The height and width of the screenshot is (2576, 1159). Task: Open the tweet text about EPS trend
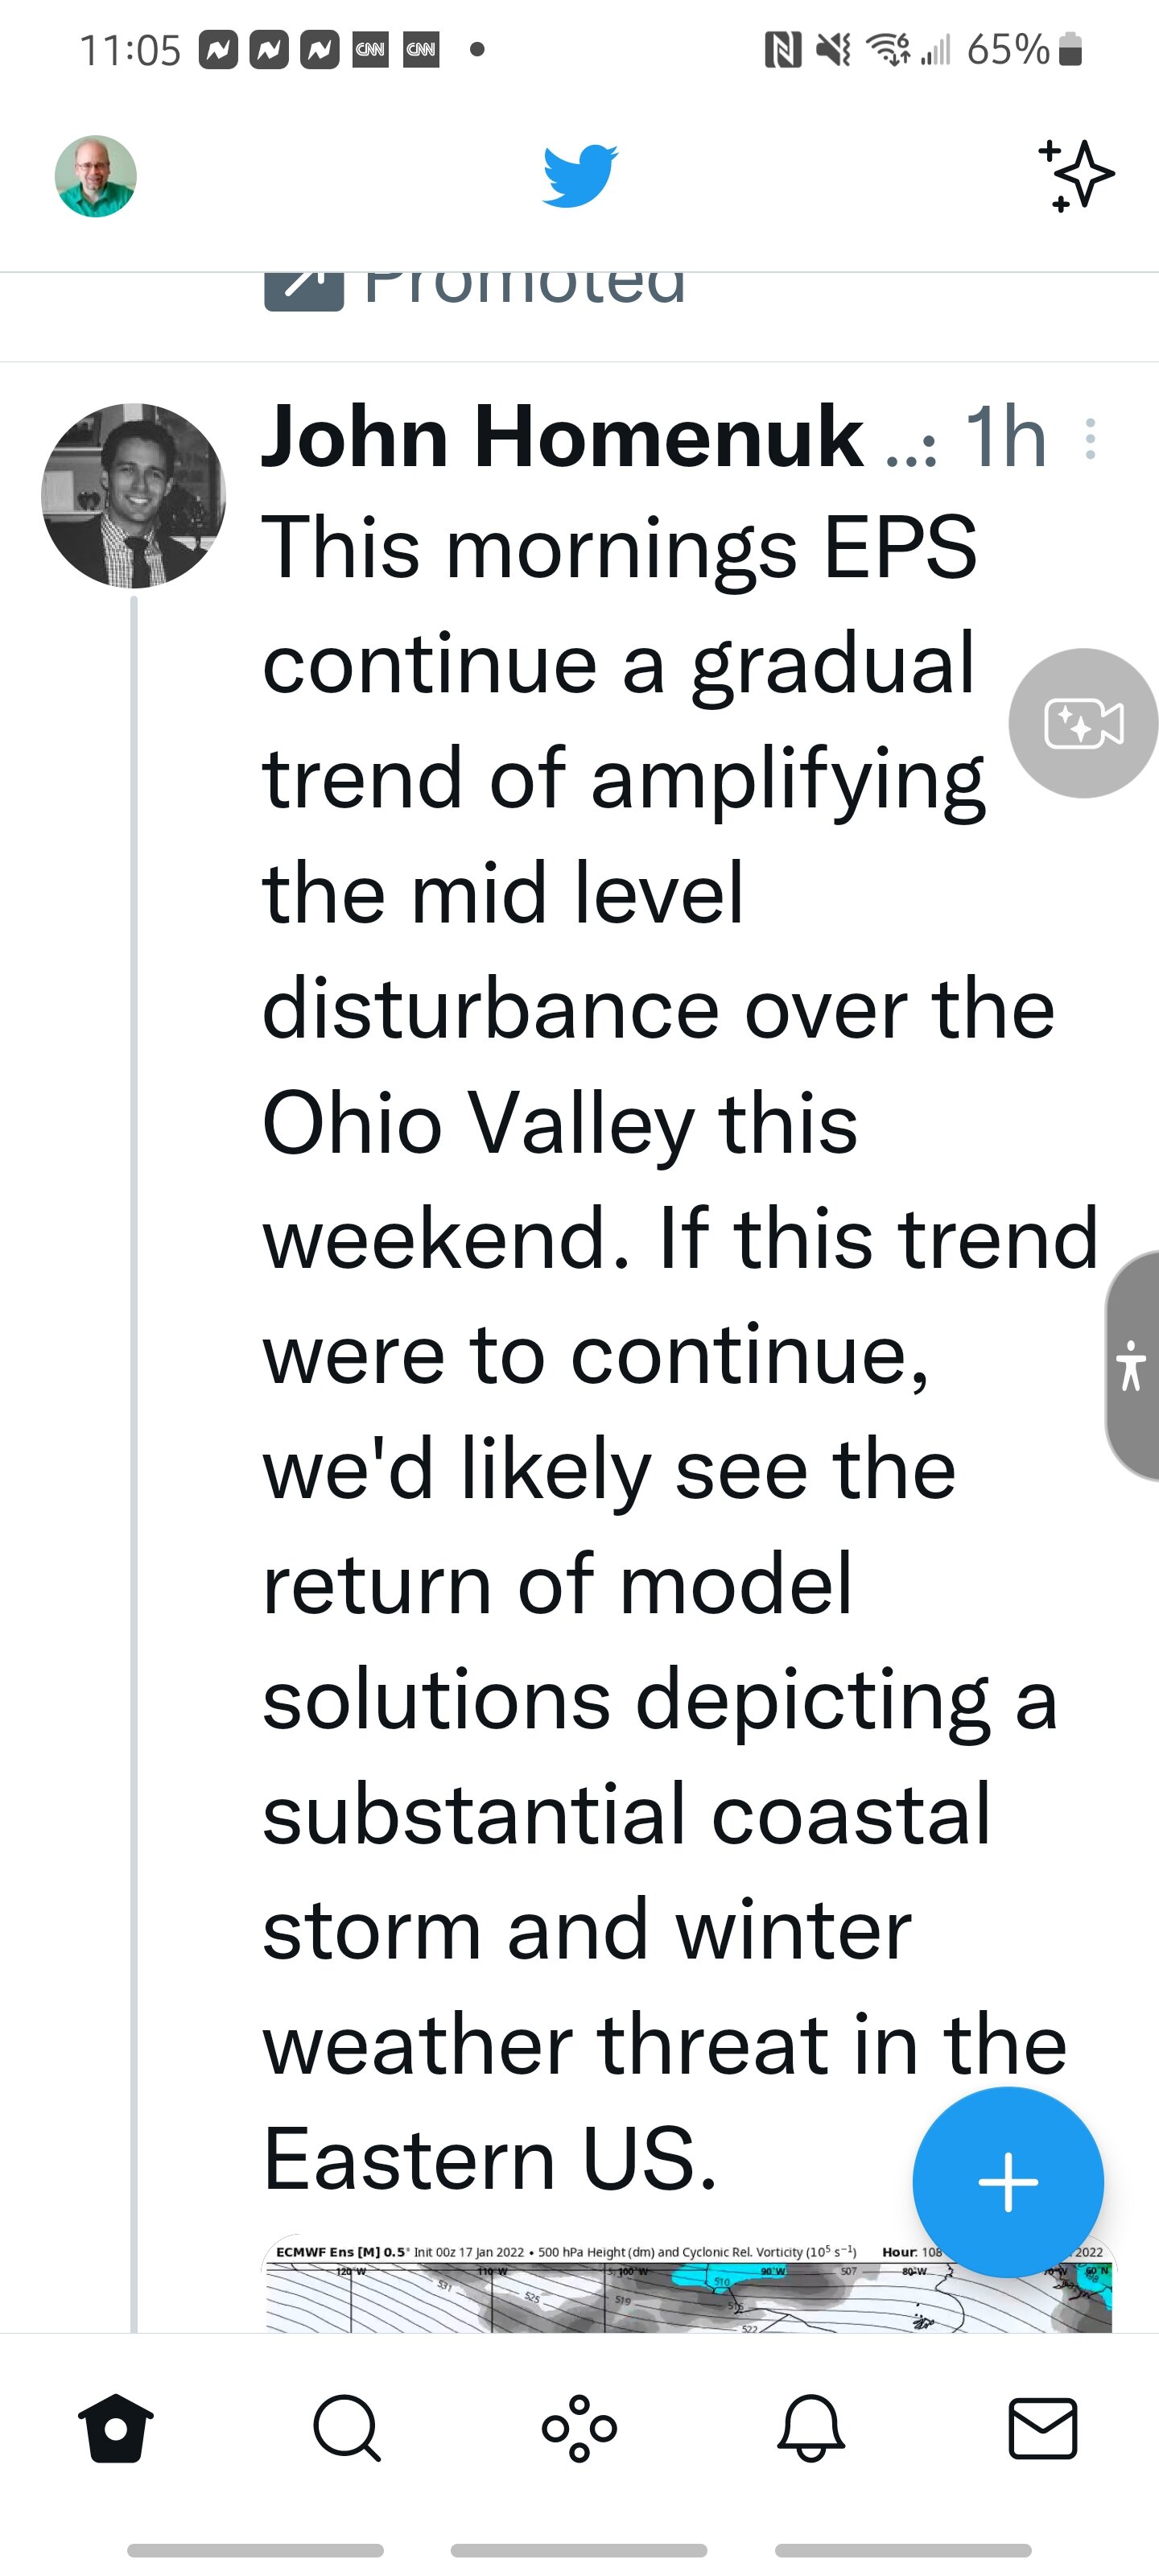[x=680, y=1353]
